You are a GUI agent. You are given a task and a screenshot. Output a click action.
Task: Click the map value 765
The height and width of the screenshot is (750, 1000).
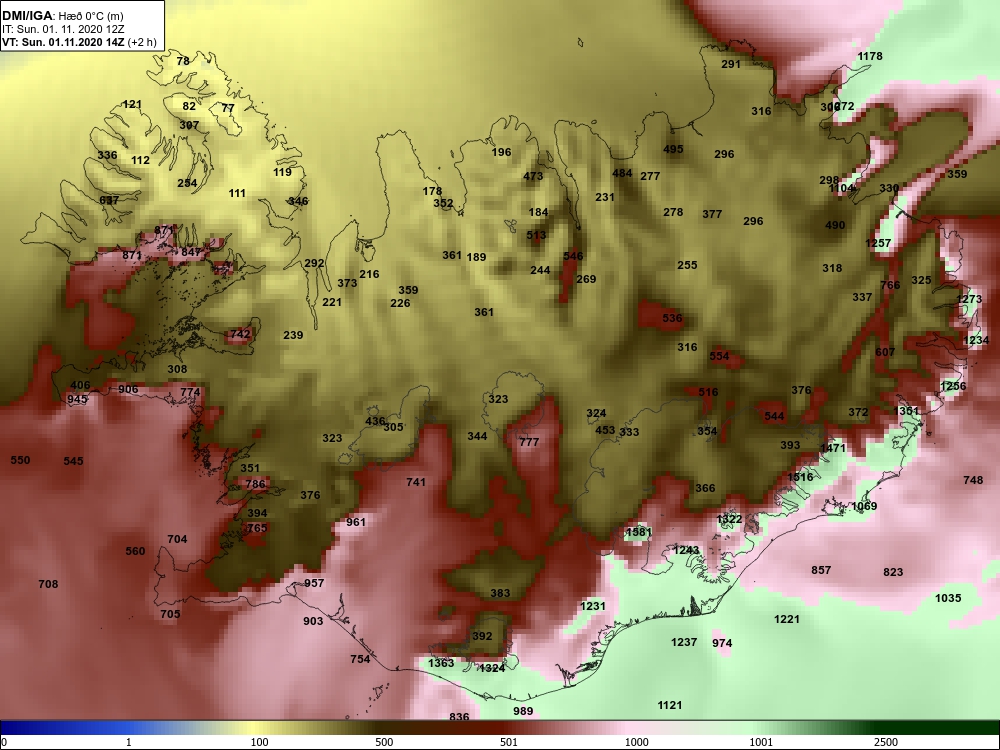256,528
